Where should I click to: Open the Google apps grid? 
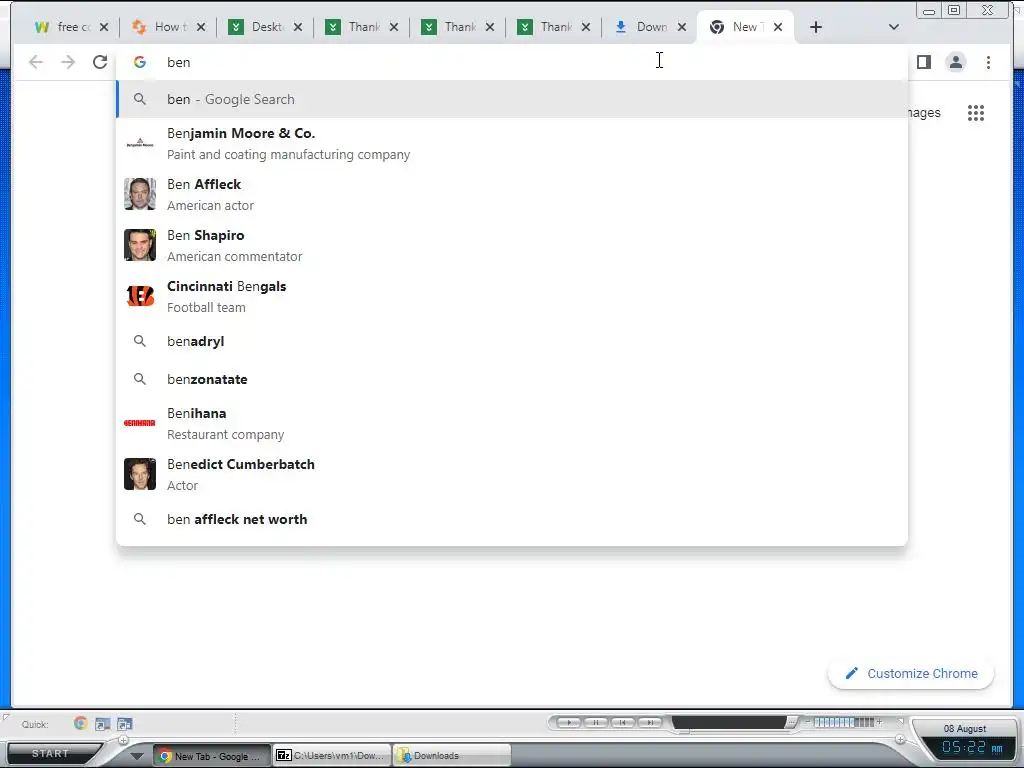click(976, 113)
